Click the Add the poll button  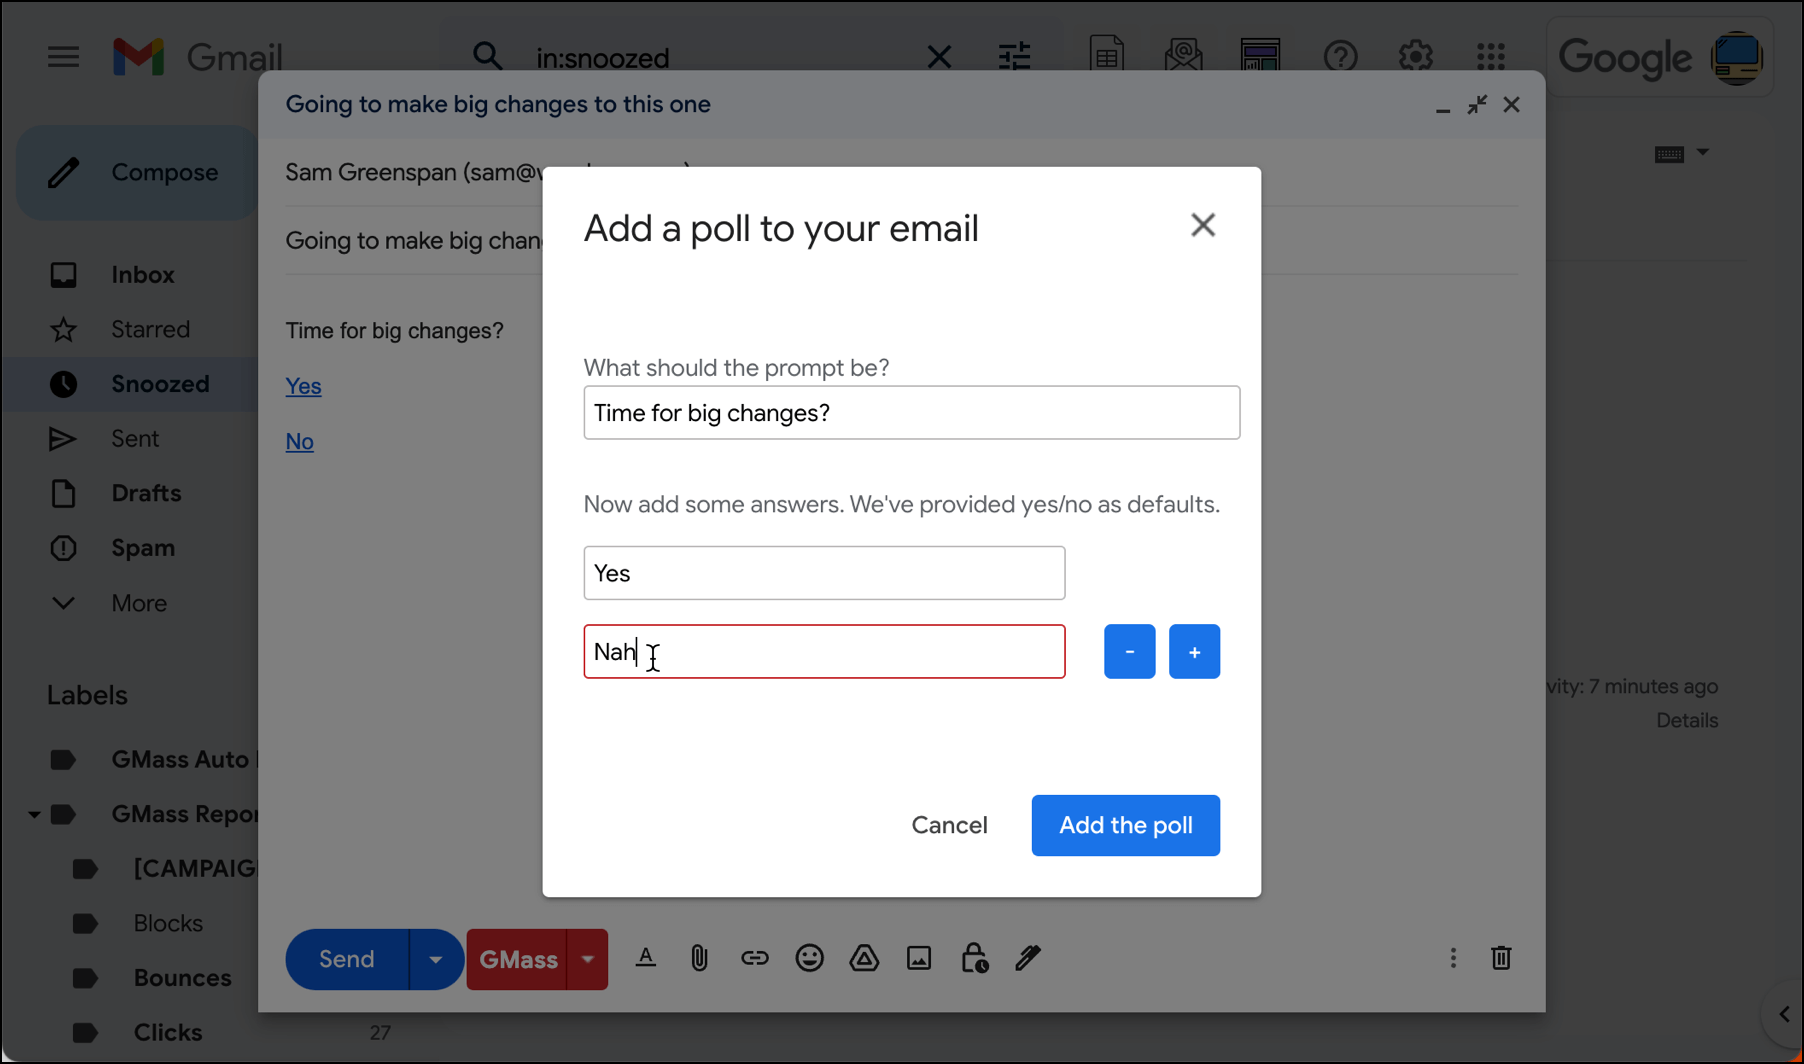coord(1125,825)
